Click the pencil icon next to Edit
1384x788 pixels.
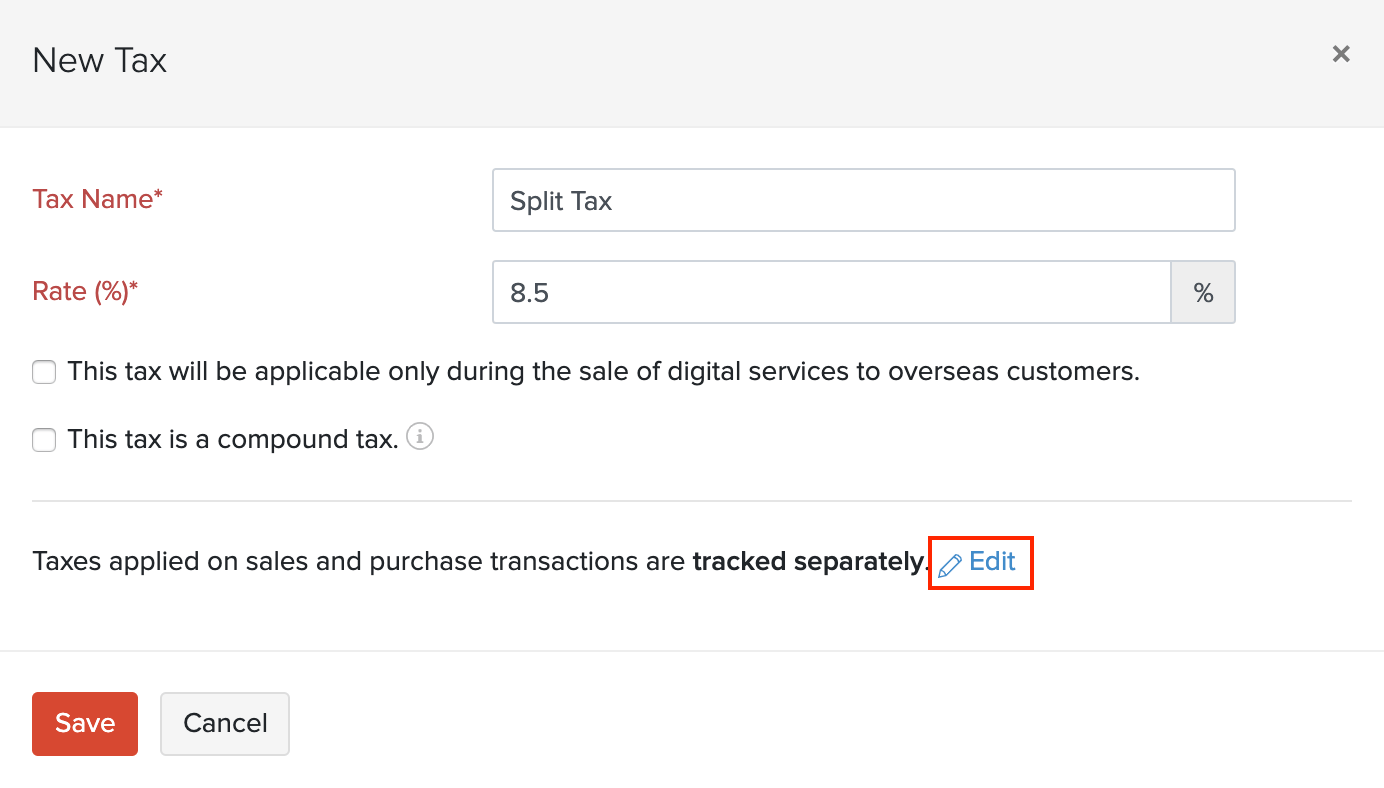949,565
